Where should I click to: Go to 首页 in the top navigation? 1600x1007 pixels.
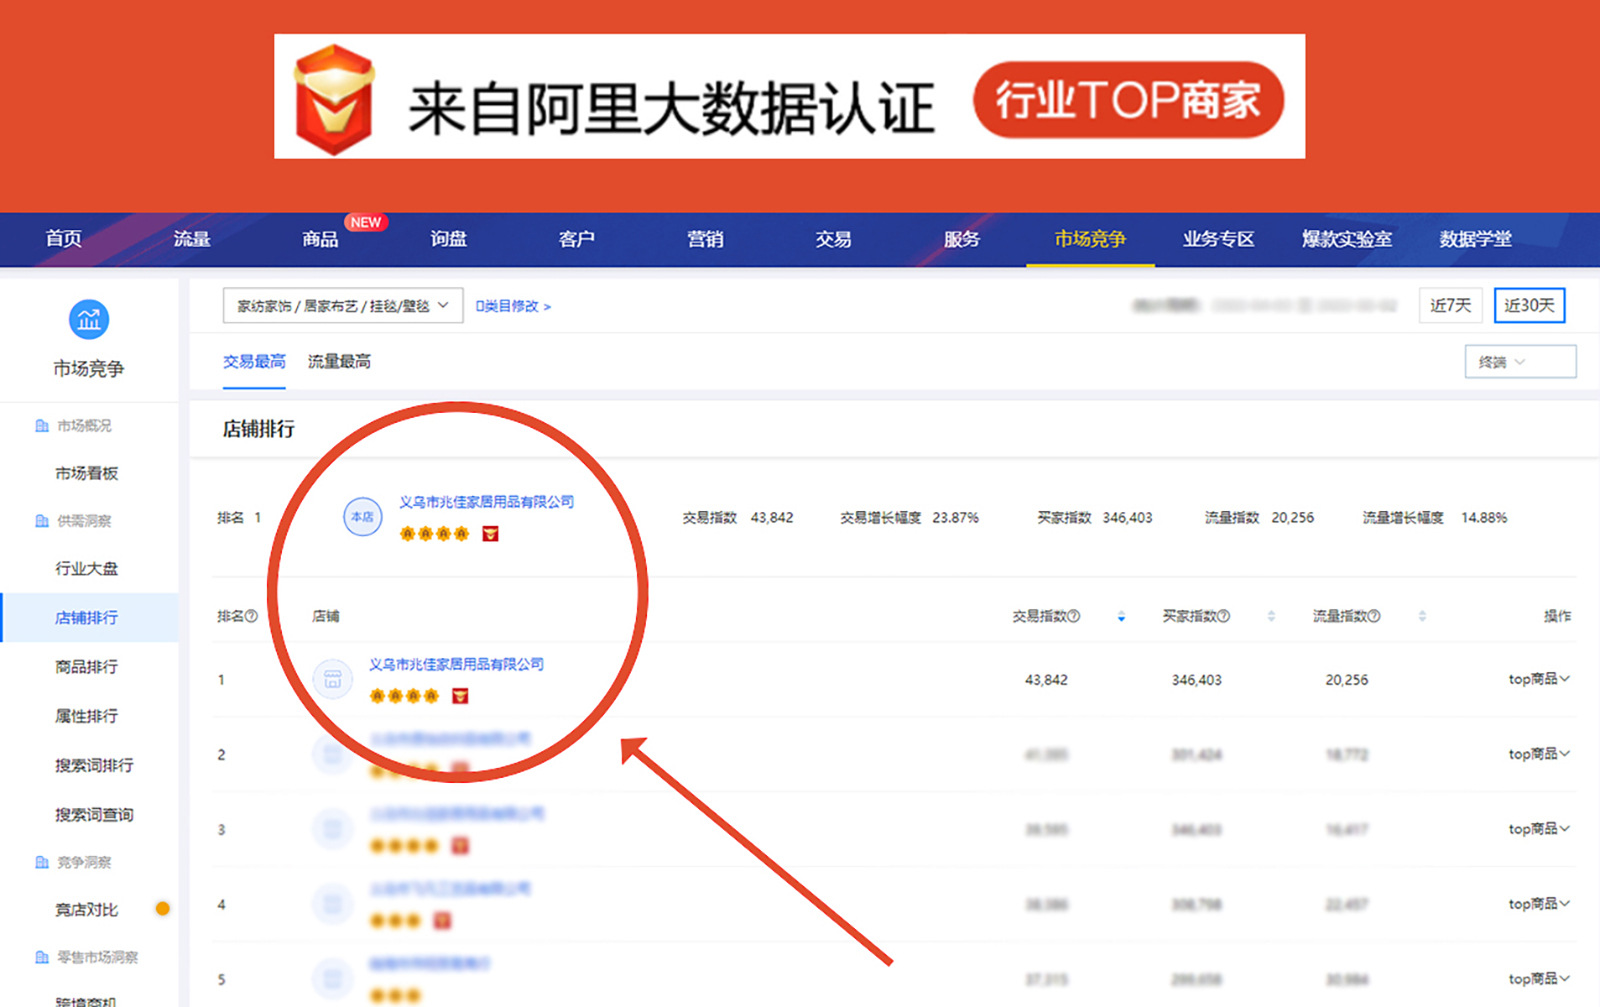pos(64,239)
